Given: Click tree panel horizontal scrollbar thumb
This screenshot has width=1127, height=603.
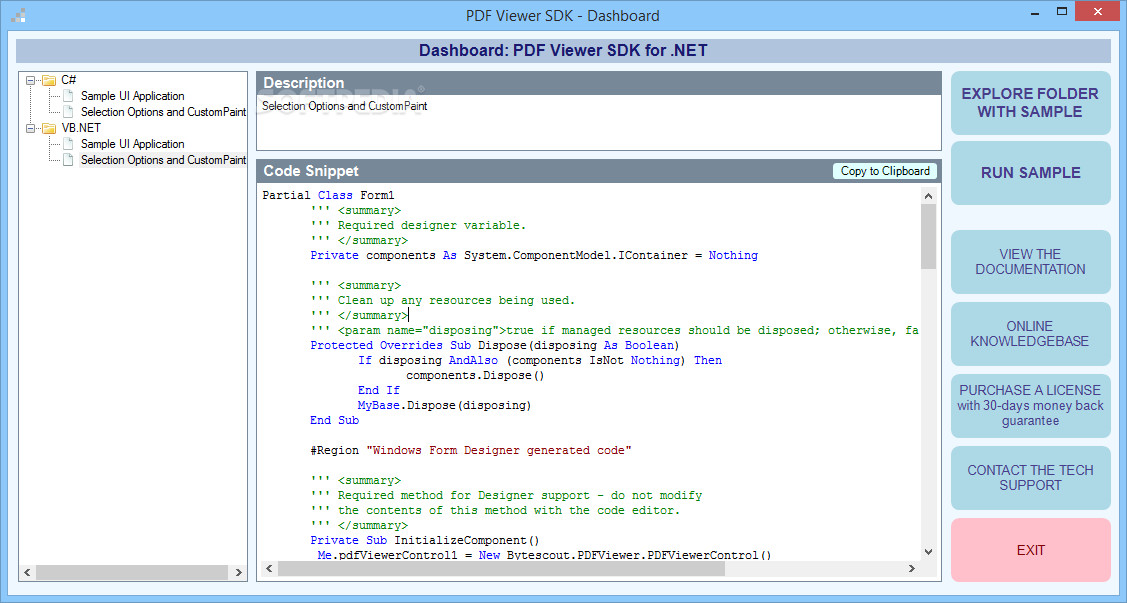Looking at the screenshot, I should pos(132,573).
